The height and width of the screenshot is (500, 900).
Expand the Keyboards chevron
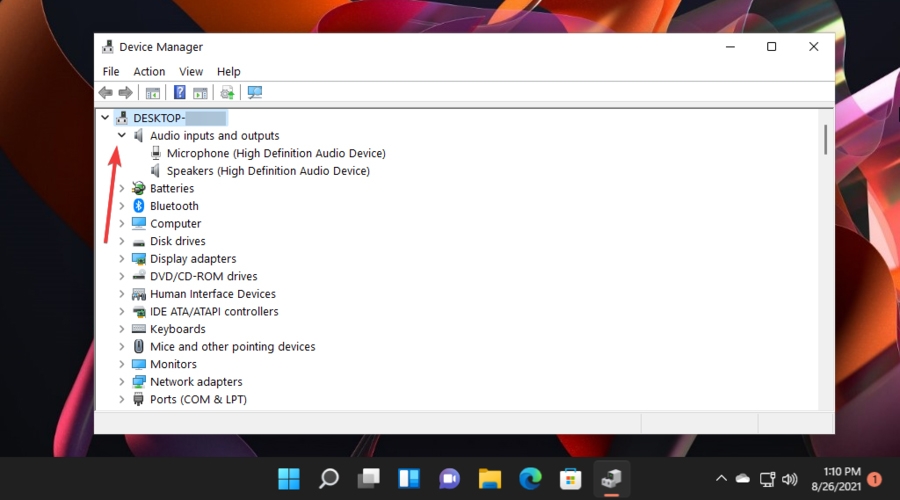tap(122, 329)
